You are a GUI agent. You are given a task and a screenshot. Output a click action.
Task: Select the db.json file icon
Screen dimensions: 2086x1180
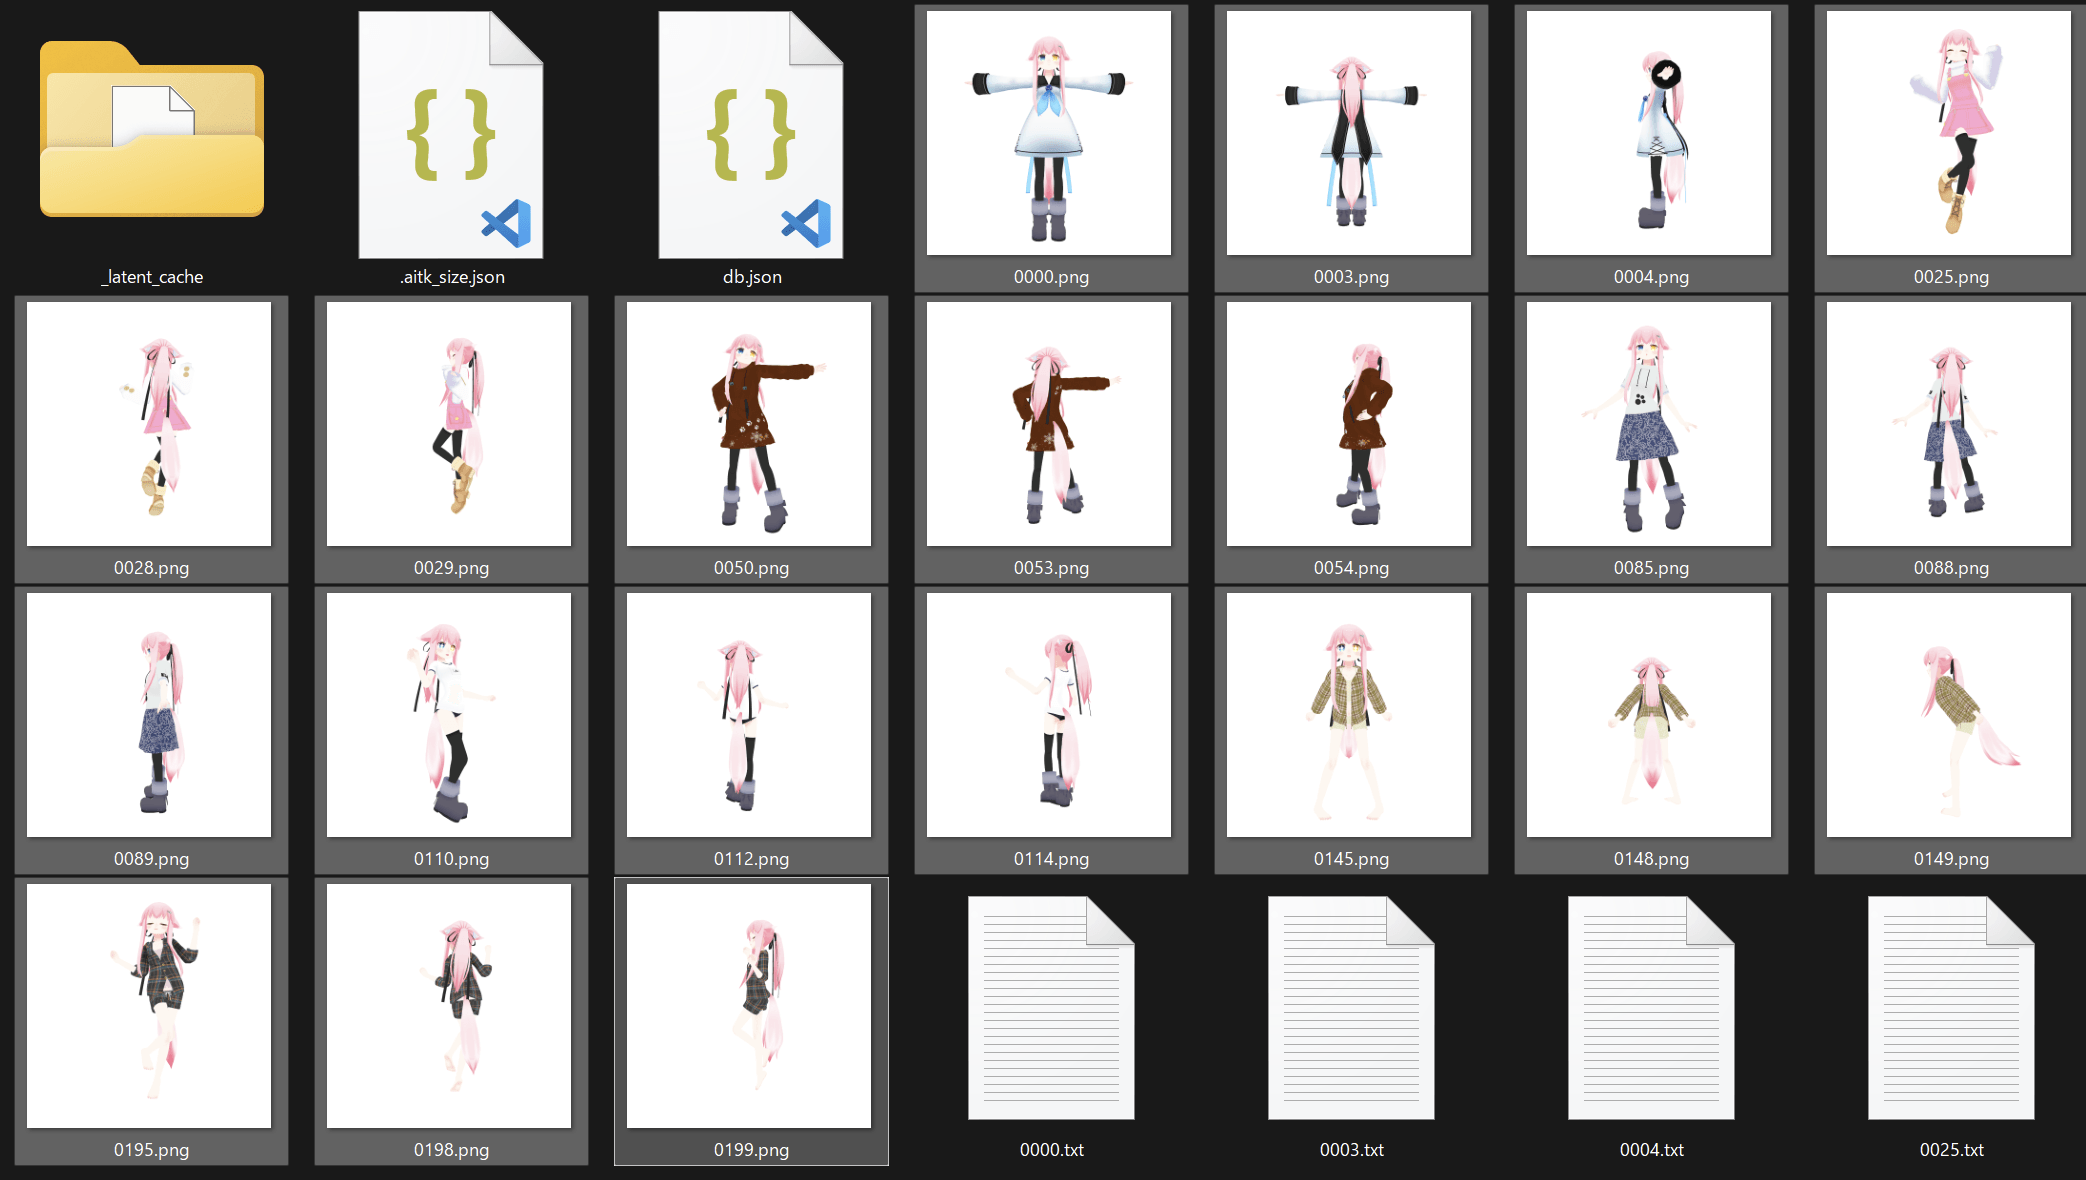coord(751,135)
